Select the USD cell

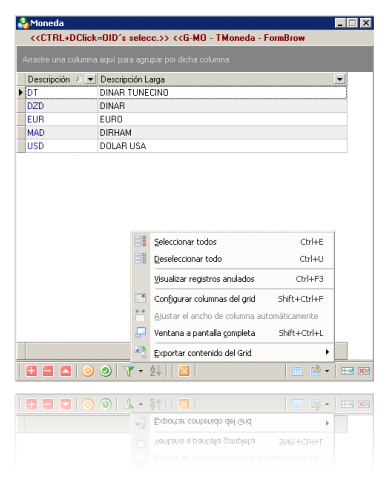(x=61, y=146)
